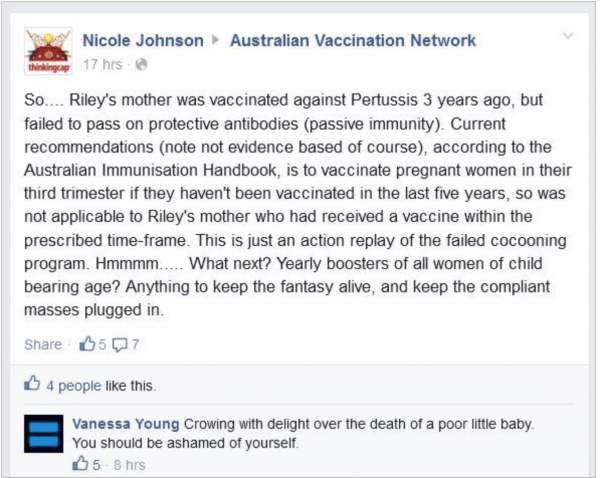Open the 17 hrs post timestamp

pos(103,64)
